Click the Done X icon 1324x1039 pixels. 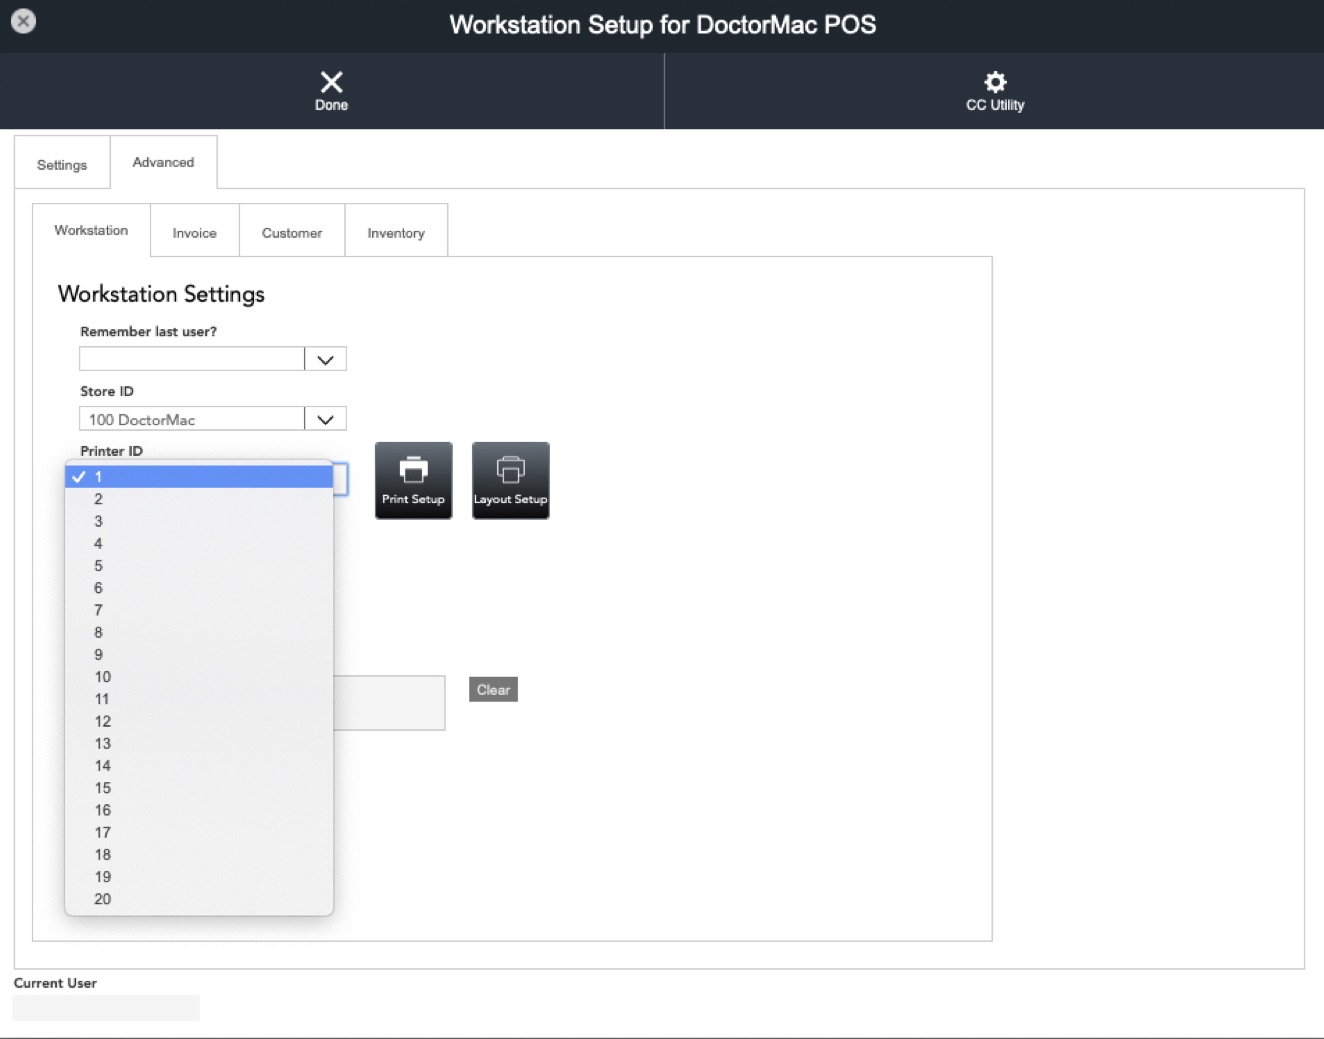tap(331, 82)
